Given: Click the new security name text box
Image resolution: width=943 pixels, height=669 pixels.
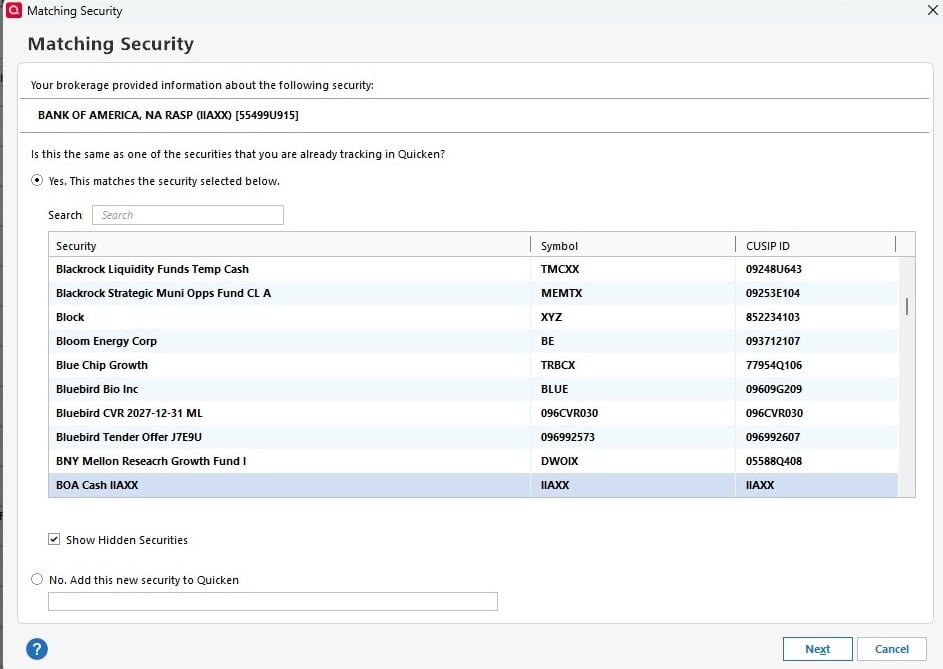Looking at the screenshot, I should point(272,601).
